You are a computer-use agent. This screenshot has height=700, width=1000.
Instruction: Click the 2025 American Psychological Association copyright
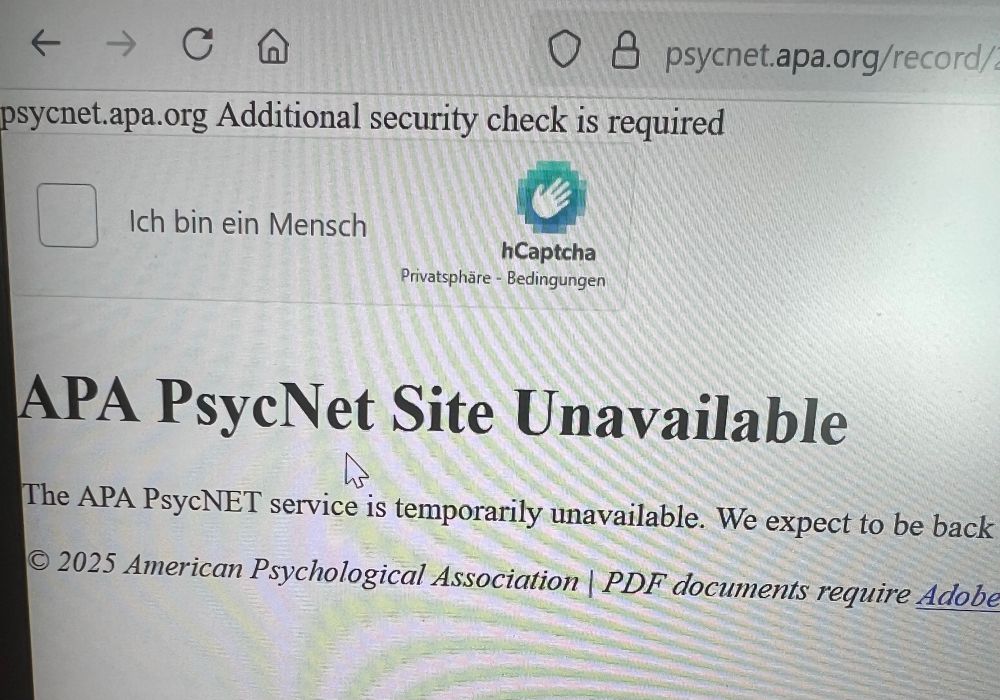303,569
